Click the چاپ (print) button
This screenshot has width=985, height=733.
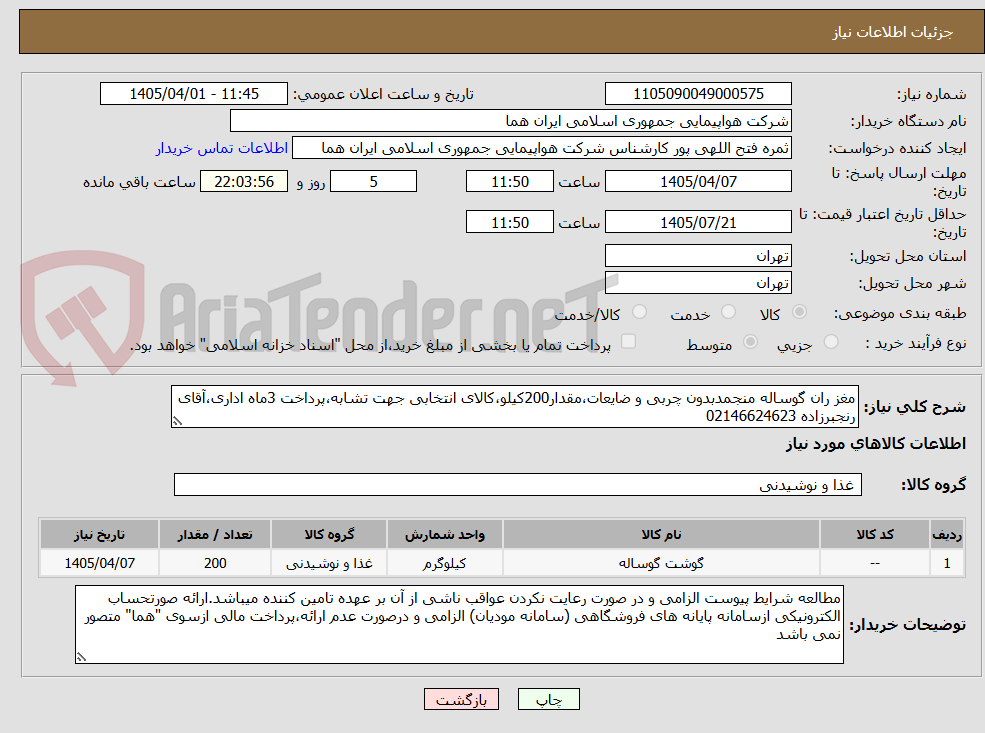[548, 699]
